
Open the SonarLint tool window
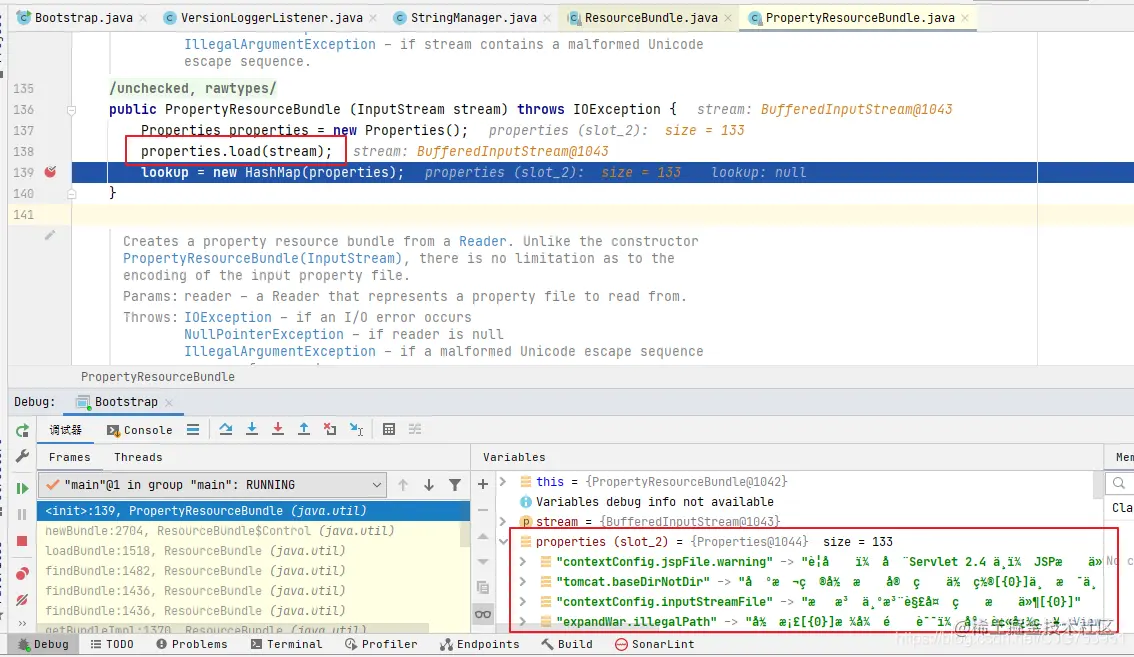tap(655, 644)
